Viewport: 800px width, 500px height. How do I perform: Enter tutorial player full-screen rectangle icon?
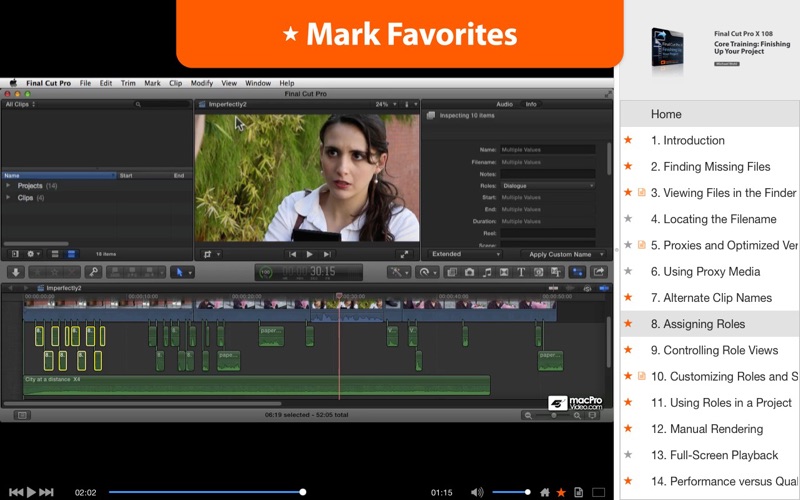(598, 492)
